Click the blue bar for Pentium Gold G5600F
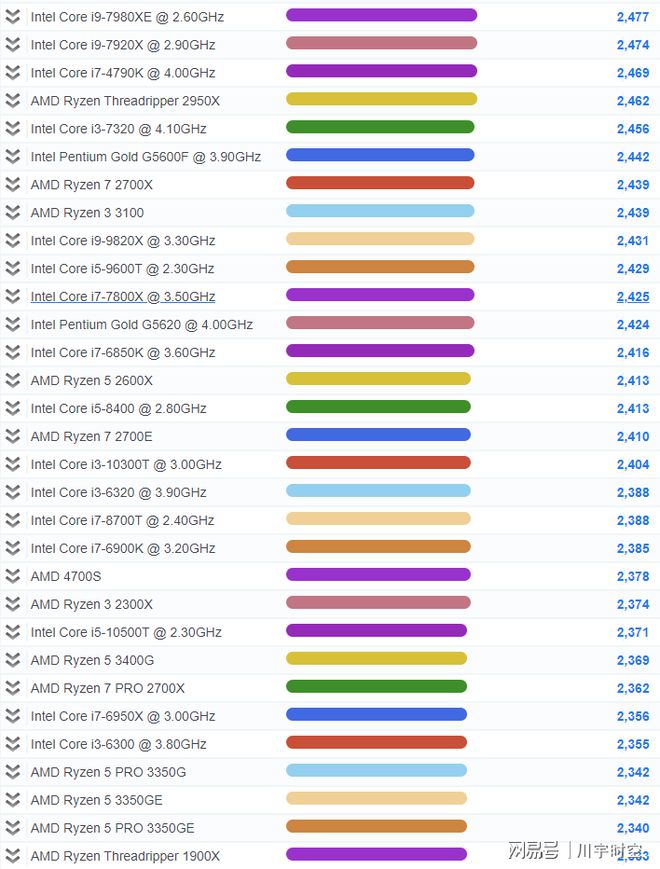The image size is (660, 869). [x=380, y=155]
